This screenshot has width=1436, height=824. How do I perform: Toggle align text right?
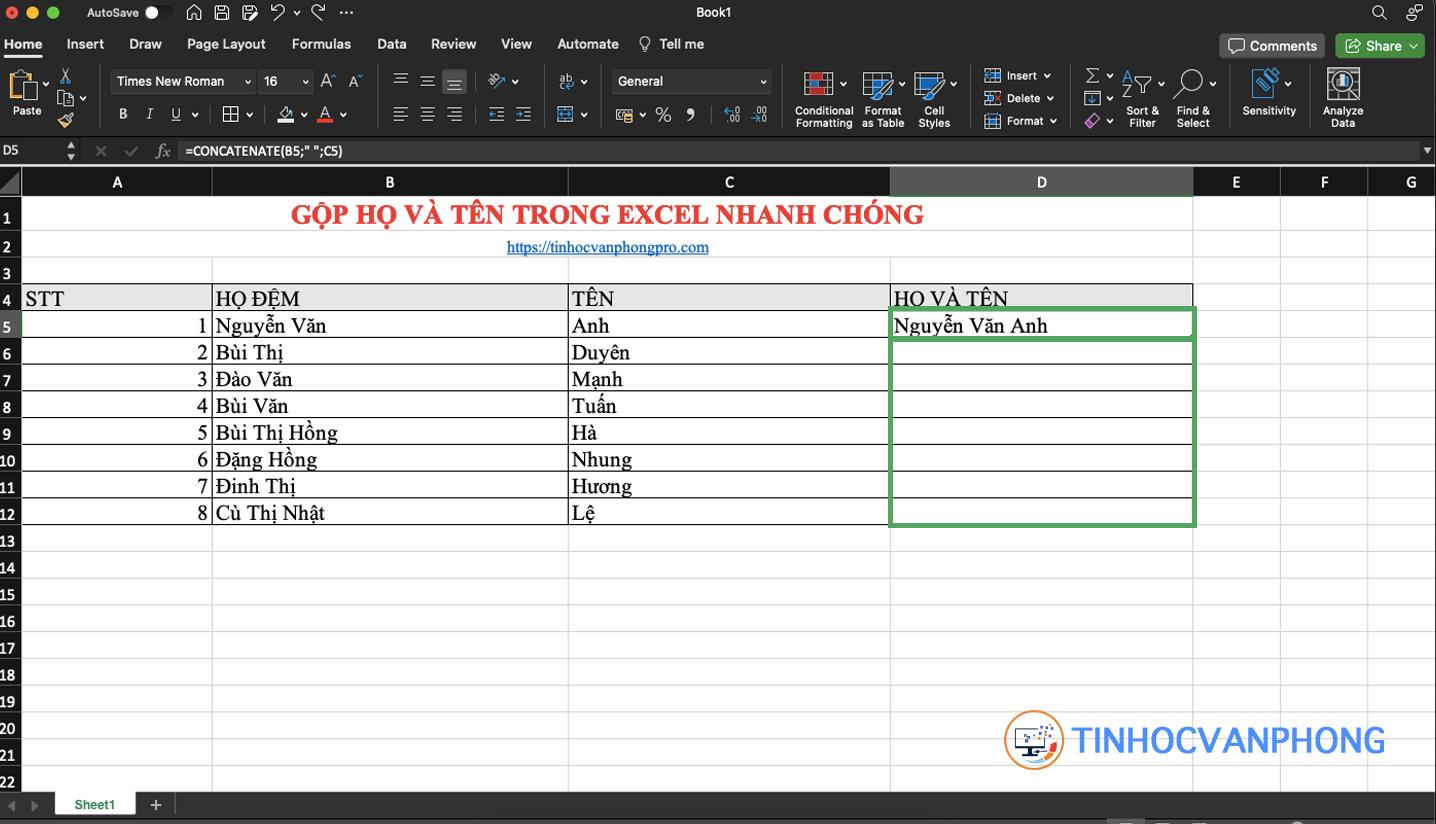tap(455, 115)
